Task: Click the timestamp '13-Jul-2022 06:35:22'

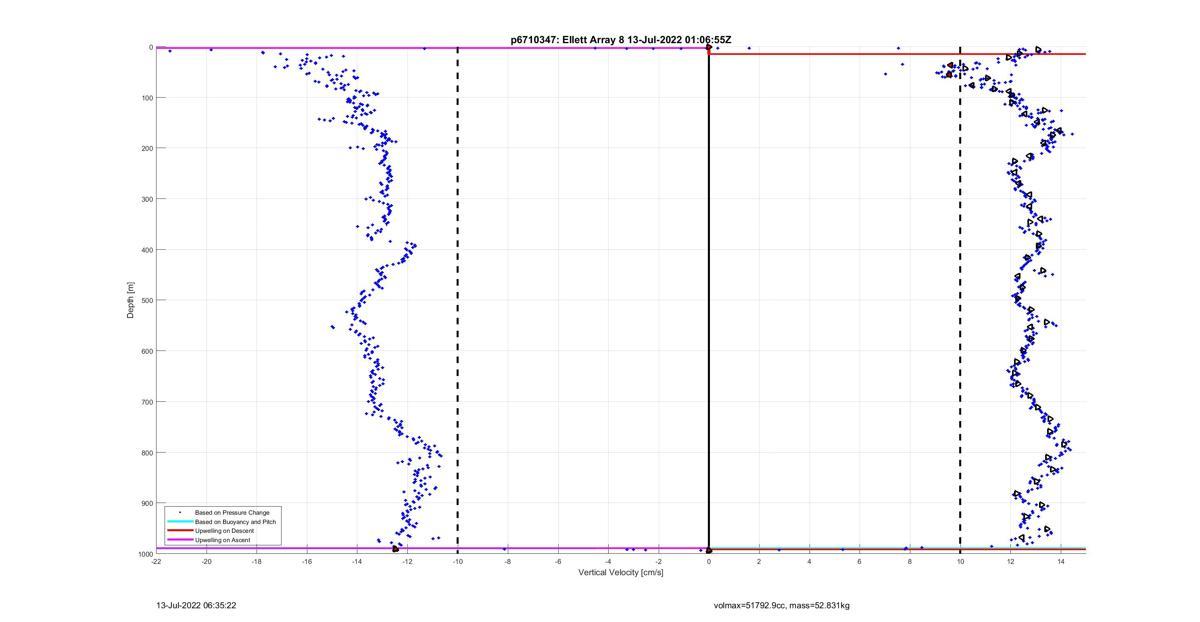Action: tap(196, 605)
